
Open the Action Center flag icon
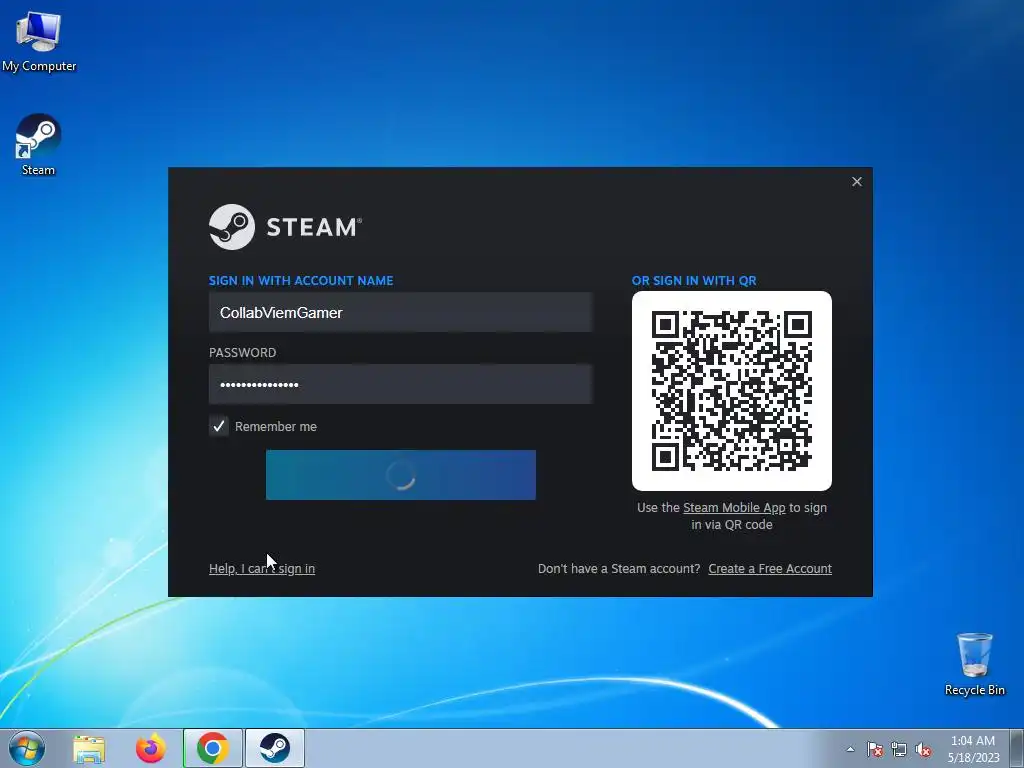click(x=875, y=749)
